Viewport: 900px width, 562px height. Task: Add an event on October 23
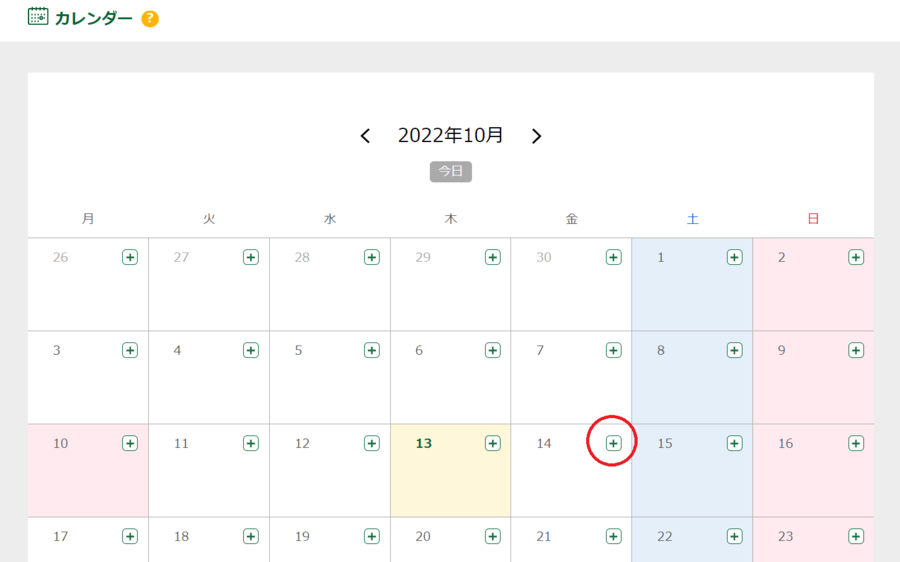click(855, 536)
